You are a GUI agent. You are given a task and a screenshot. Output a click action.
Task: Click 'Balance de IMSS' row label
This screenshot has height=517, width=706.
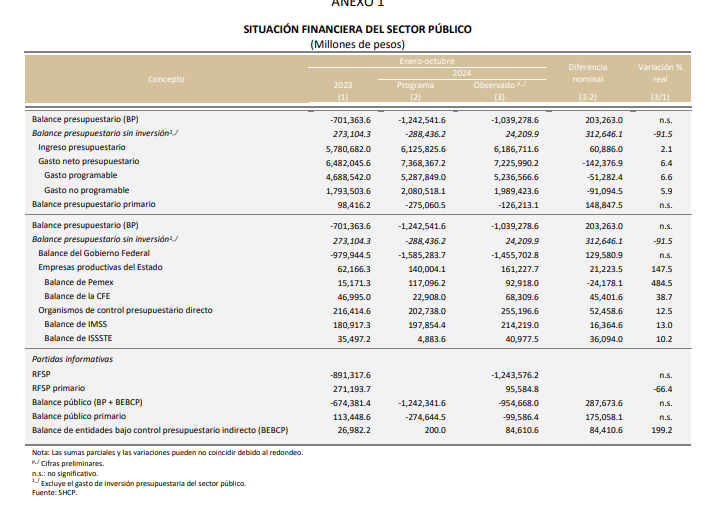[76, 324]
